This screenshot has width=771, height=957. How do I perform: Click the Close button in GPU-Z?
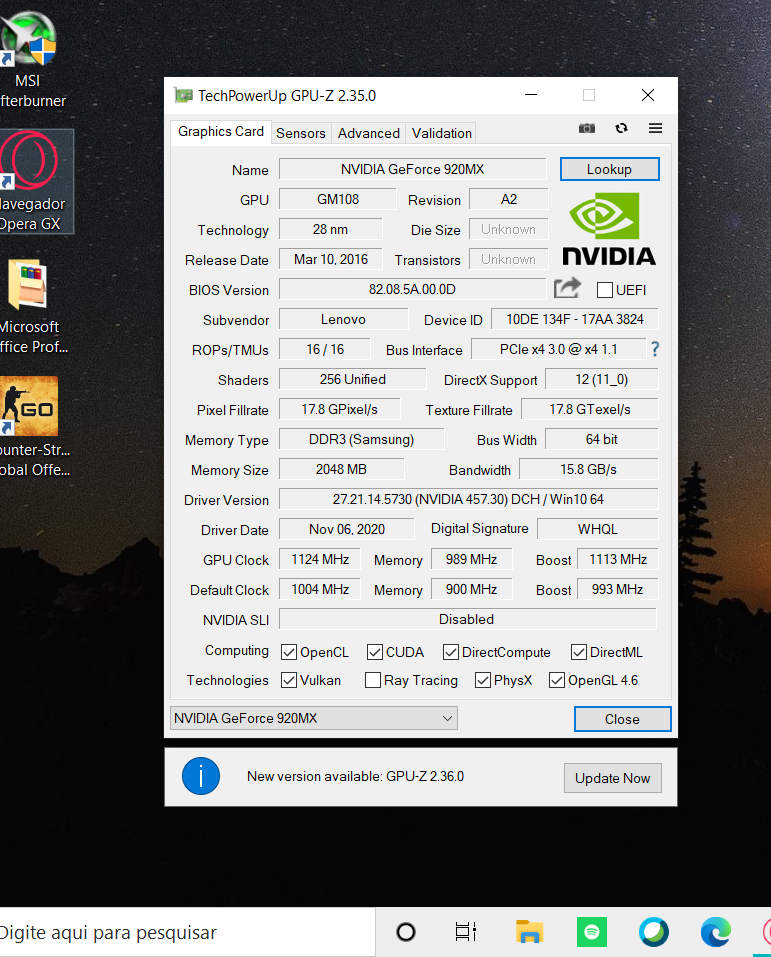tap(622, 719)
